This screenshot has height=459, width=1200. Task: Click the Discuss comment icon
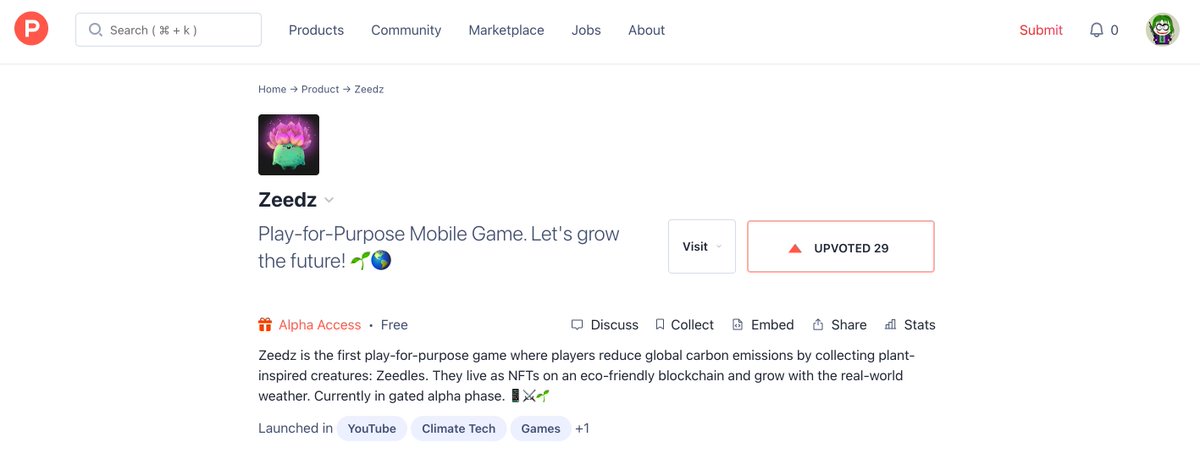[x=577, y=325]
